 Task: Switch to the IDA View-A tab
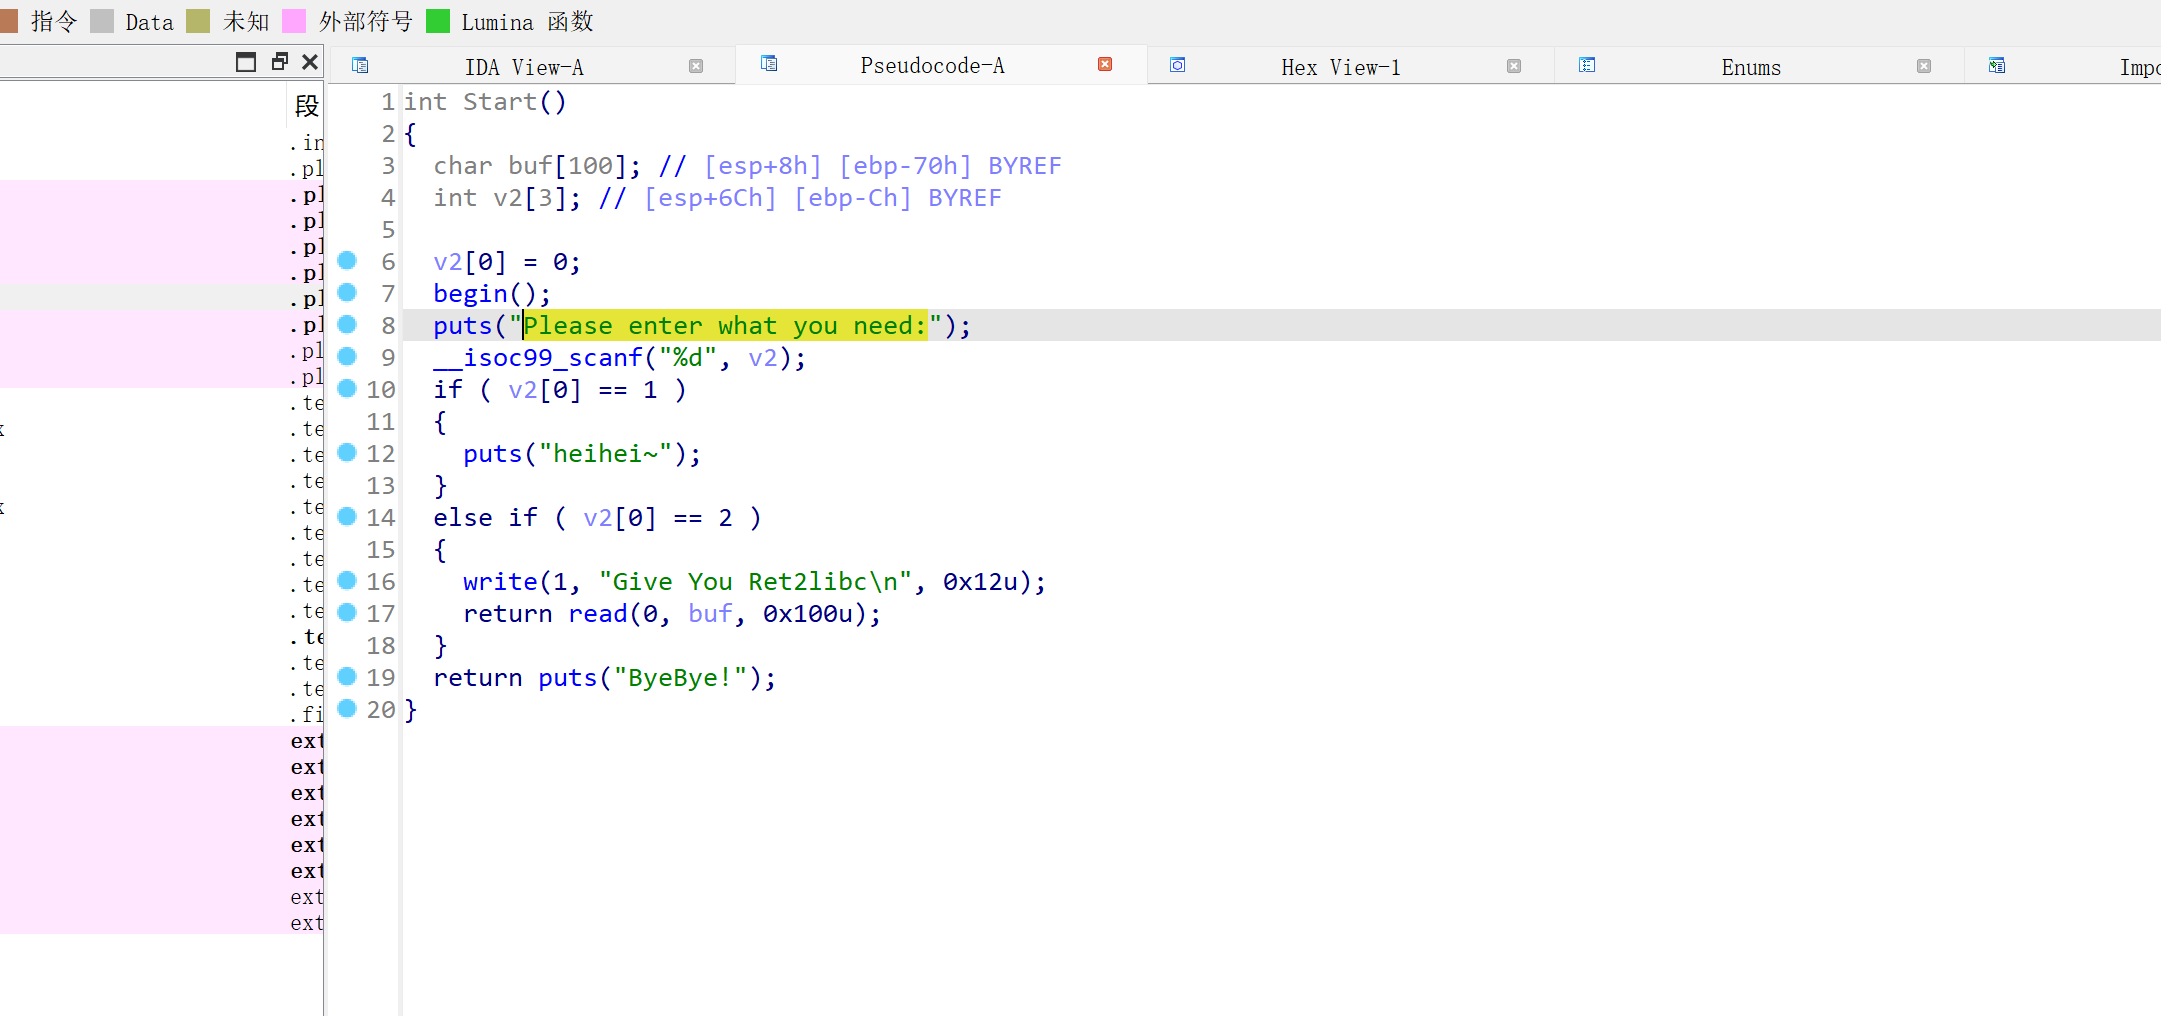523,67
